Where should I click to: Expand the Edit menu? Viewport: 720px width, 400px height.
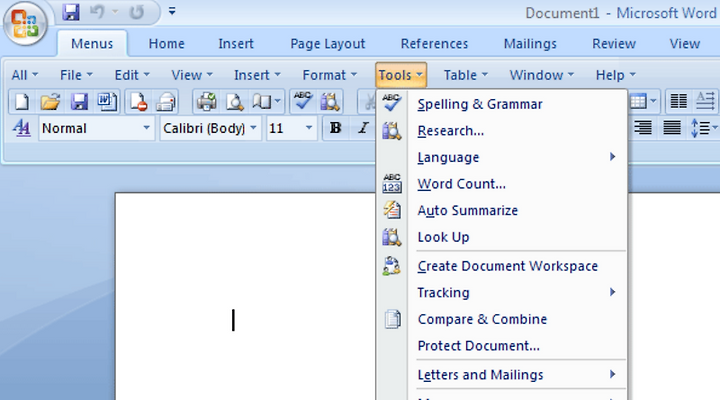click(x=132, y=75)
